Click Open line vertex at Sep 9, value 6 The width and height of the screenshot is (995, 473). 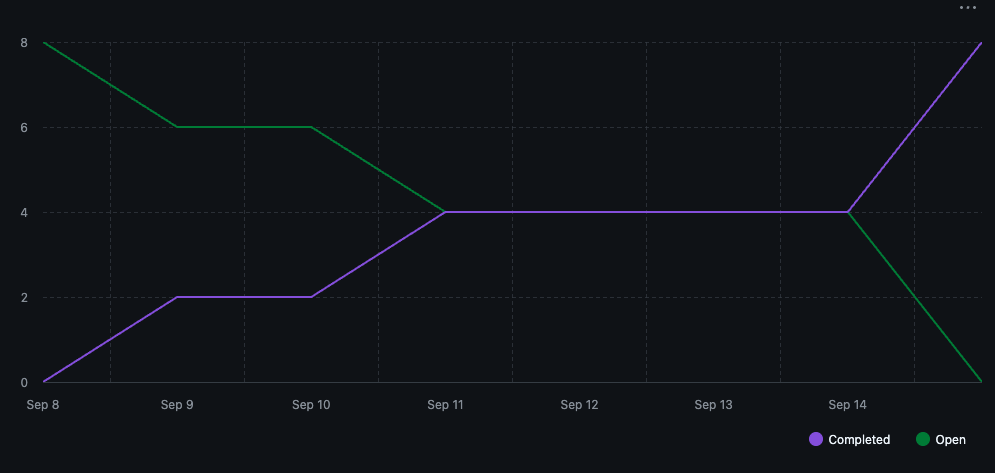pos(177,127)
